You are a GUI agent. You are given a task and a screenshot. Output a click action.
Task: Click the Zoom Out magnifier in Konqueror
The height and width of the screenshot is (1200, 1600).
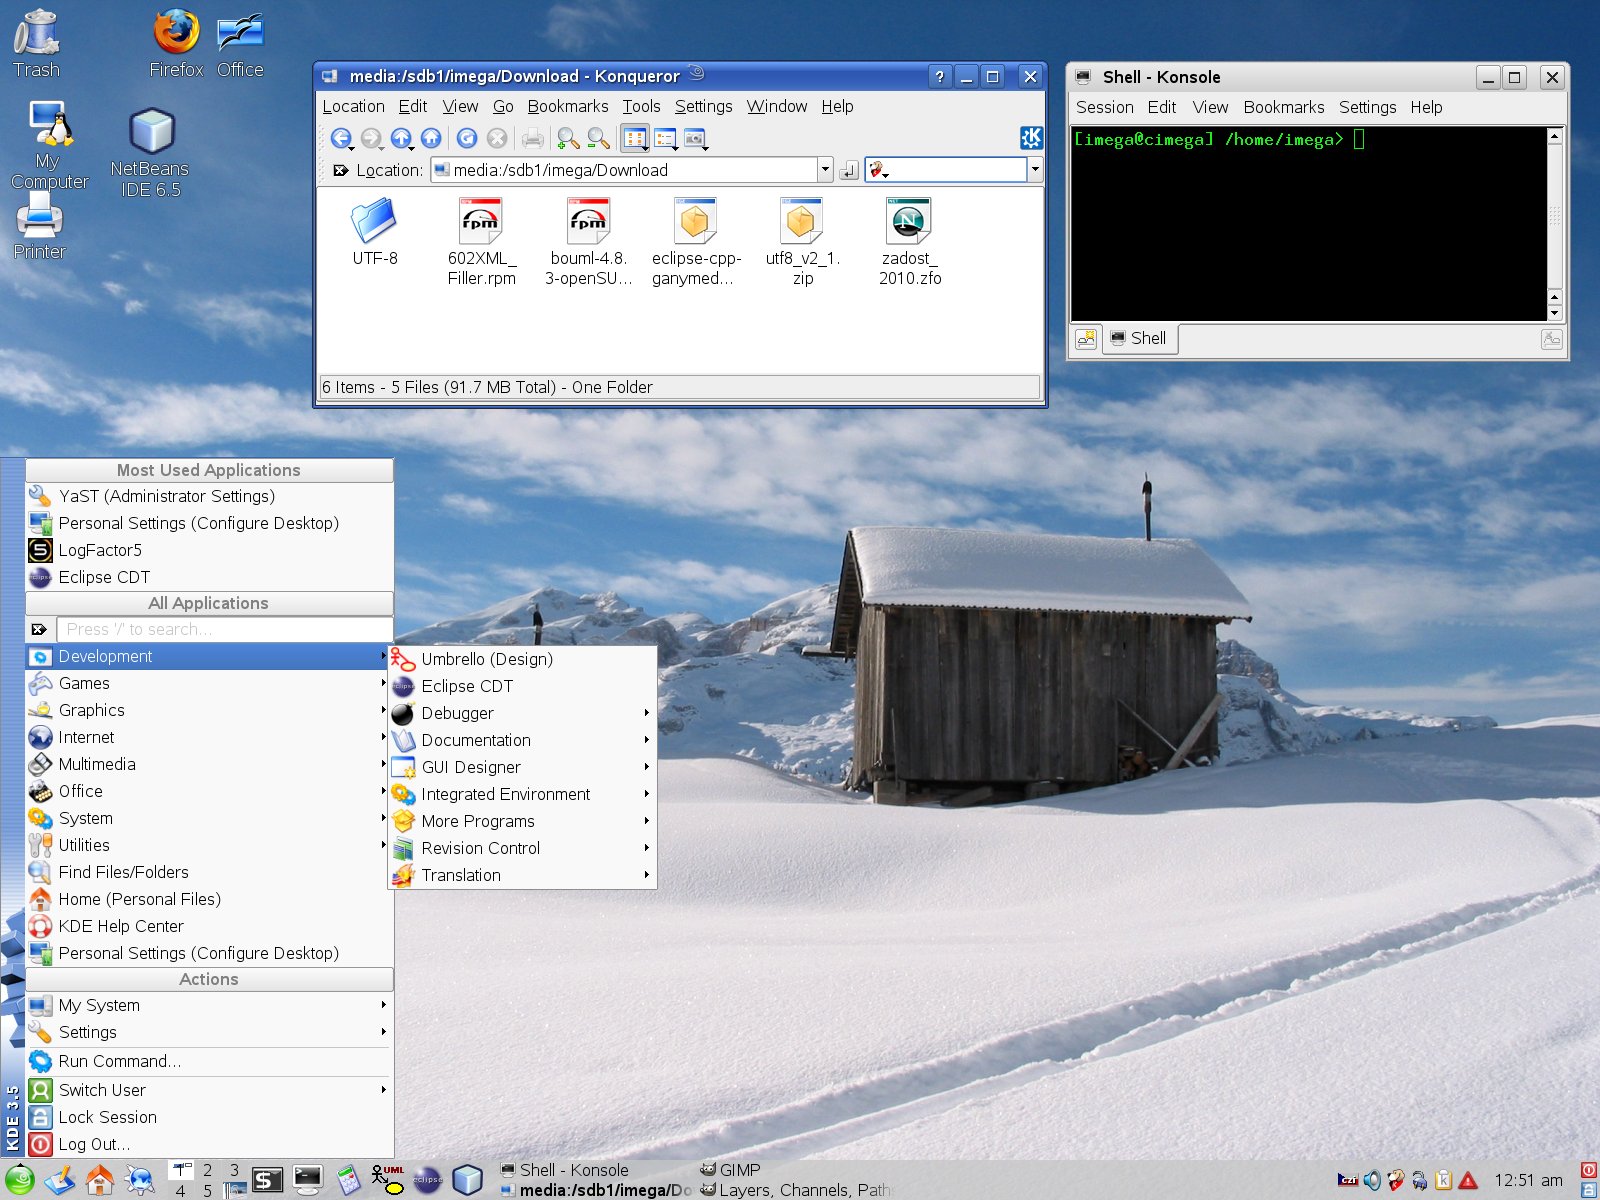click(598, 139)
